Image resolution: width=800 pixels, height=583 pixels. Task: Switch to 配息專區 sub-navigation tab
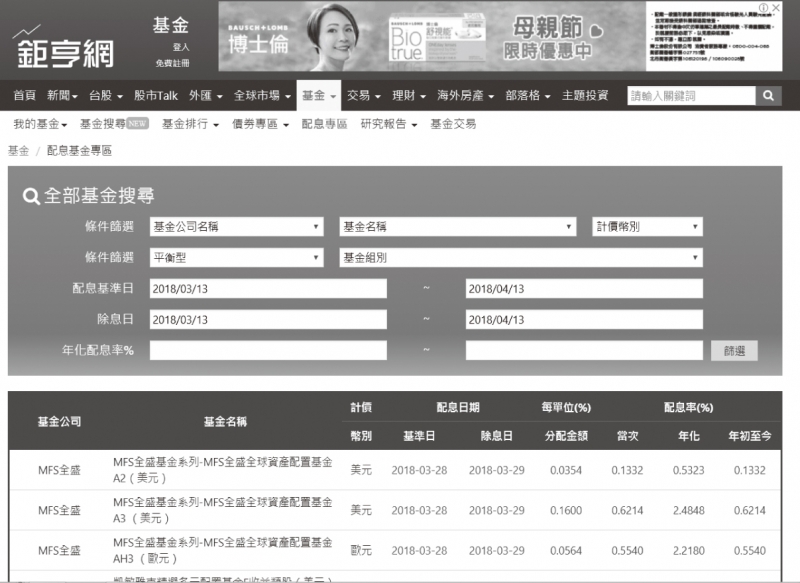(x=322, y=124)
